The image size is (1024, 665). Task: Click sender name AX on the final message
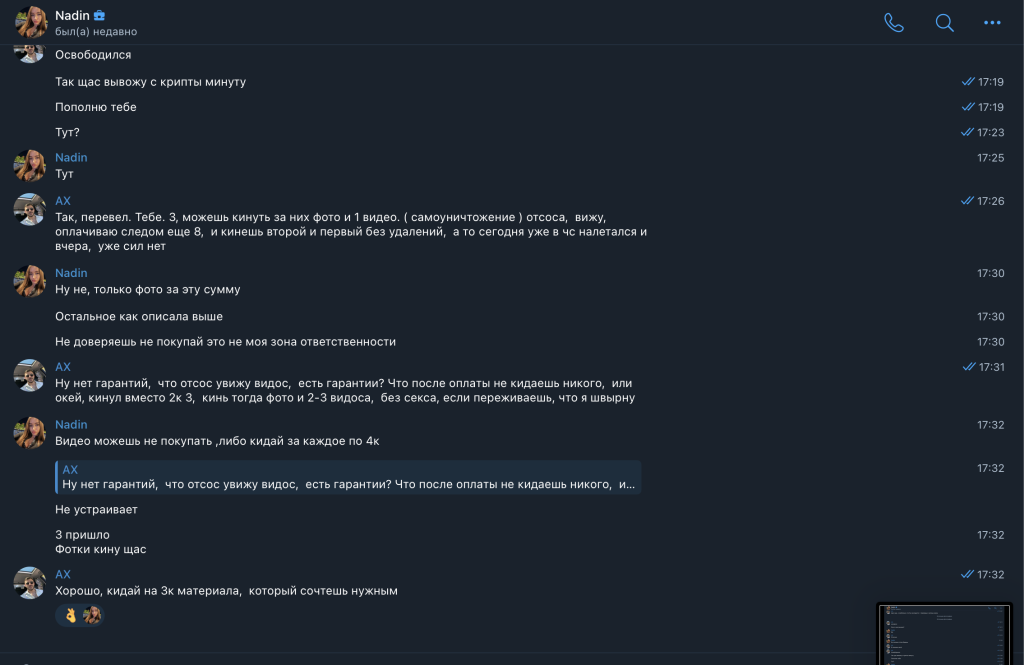point(63,575)
